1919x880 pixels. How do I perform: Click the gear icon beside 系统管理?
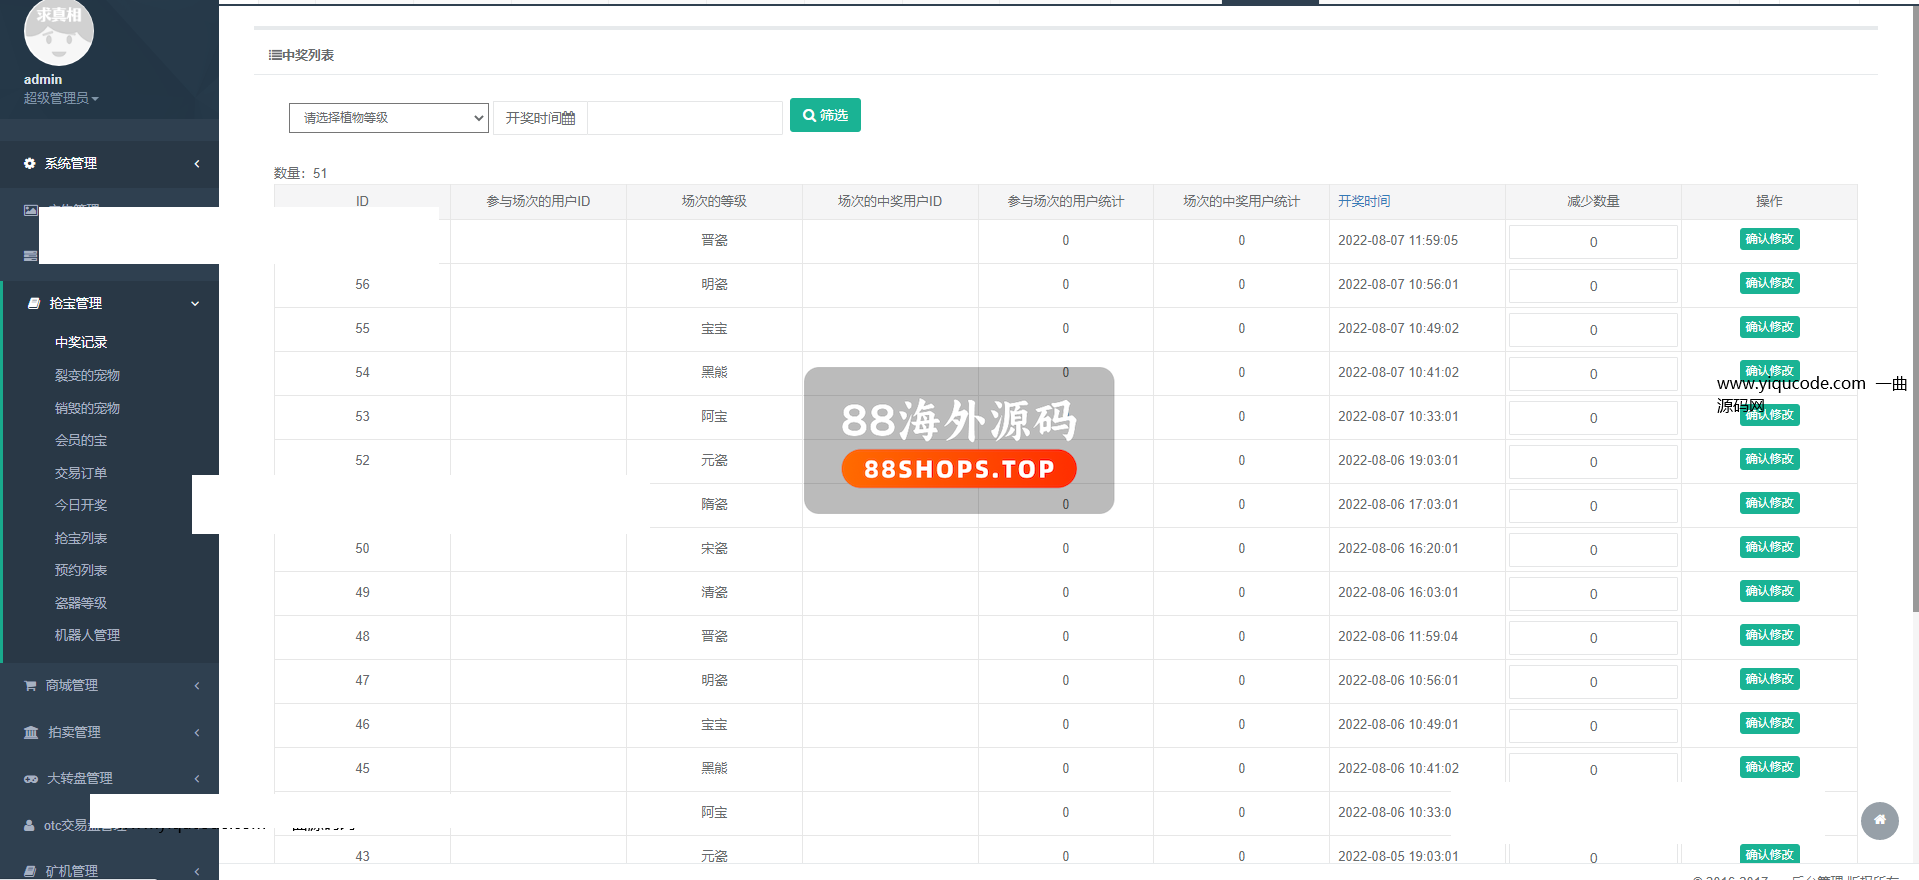(x=30, y=163)
